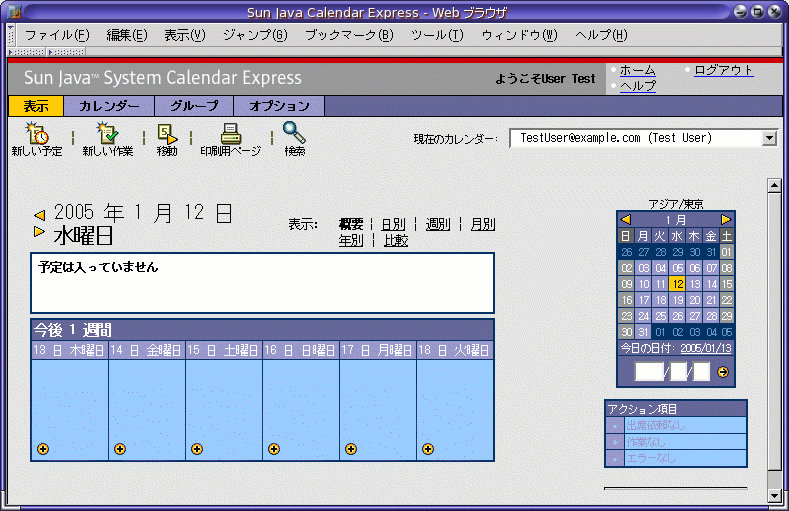The height and width of the screenshot is (511, 789).
Task: Click the 移動 (go to) icon
Action: (167, 134)
